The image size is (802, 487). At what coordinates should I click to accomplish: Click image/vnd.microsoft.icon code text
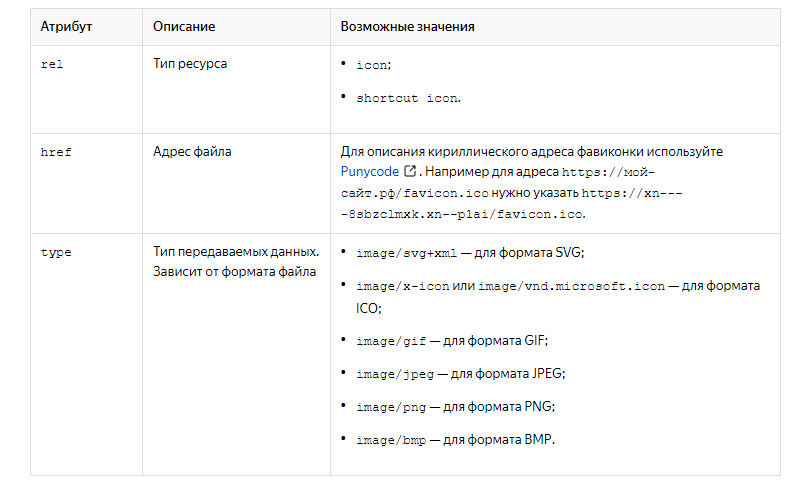coord(571,286)
